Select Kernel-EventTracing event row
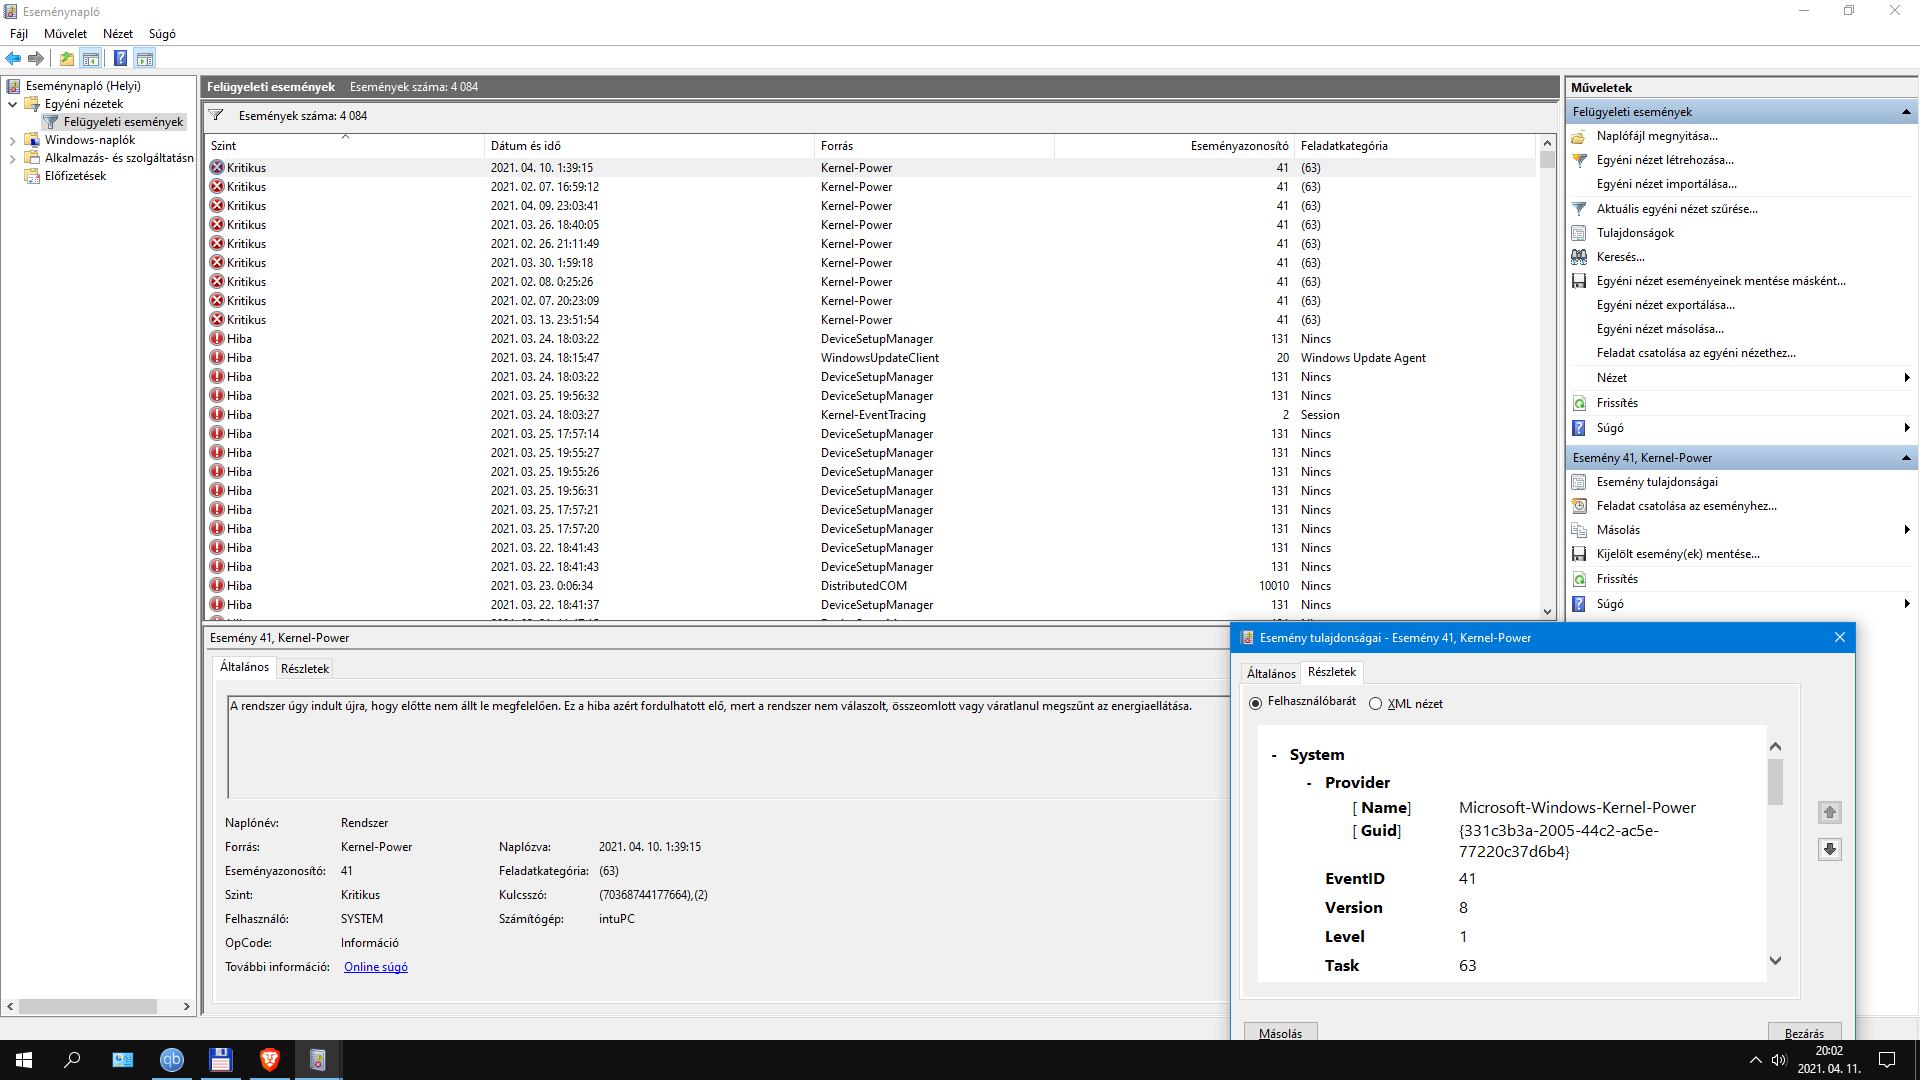This screenshot has height=1080, width=1920. point(870,415)
